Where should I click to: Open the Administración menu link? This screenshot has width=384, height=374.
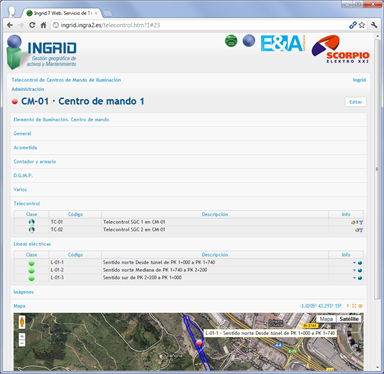click(28, 89)
